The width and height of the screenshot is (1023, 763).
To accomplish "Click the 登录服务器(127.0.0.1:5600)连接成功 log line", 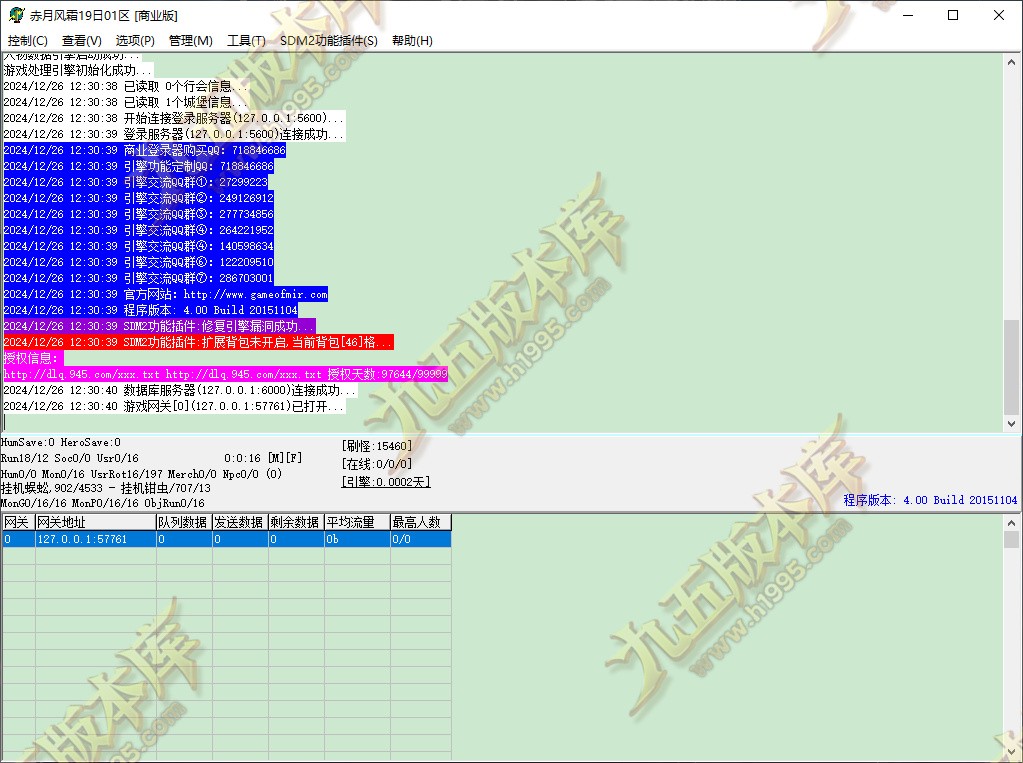I will click(174, 134).
